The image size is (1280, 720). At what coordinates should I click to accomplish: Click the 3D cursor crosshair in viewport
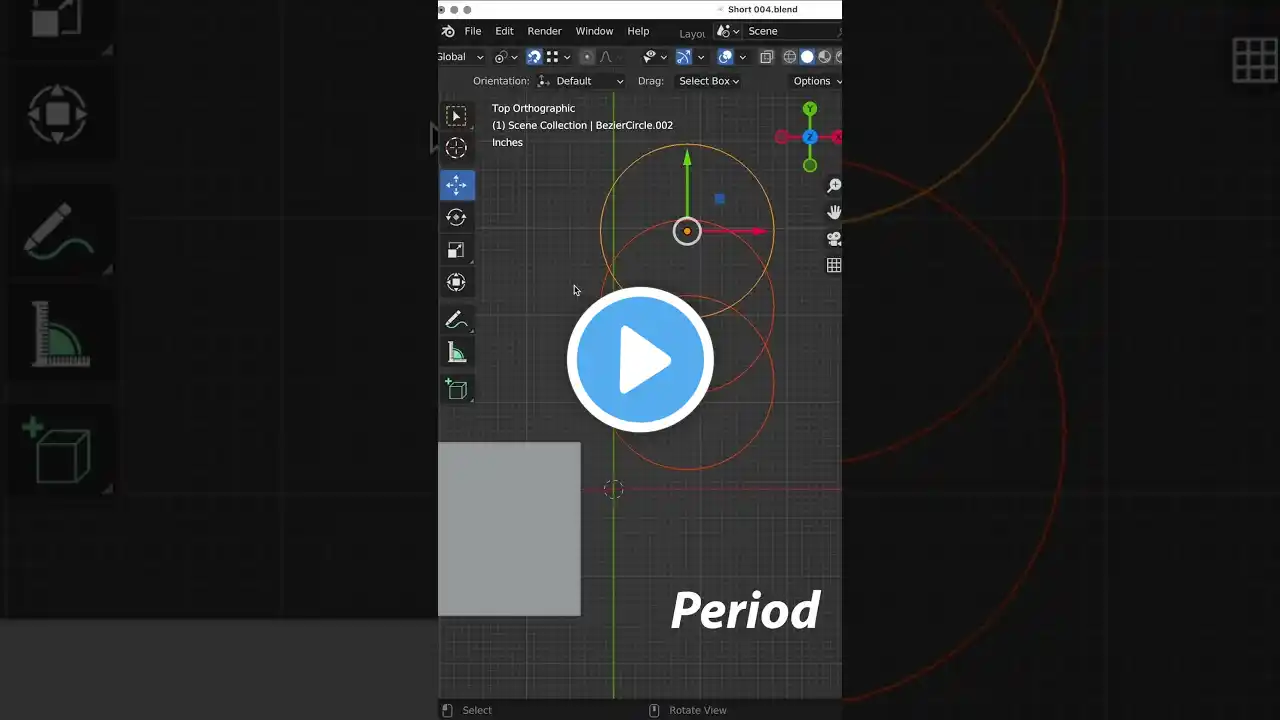[613, 489]
